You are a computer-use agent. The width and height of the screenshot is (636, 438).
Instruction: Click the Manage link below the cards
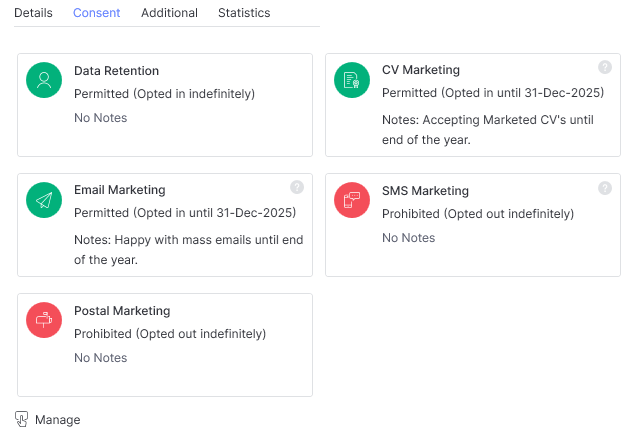pos(58,420)
